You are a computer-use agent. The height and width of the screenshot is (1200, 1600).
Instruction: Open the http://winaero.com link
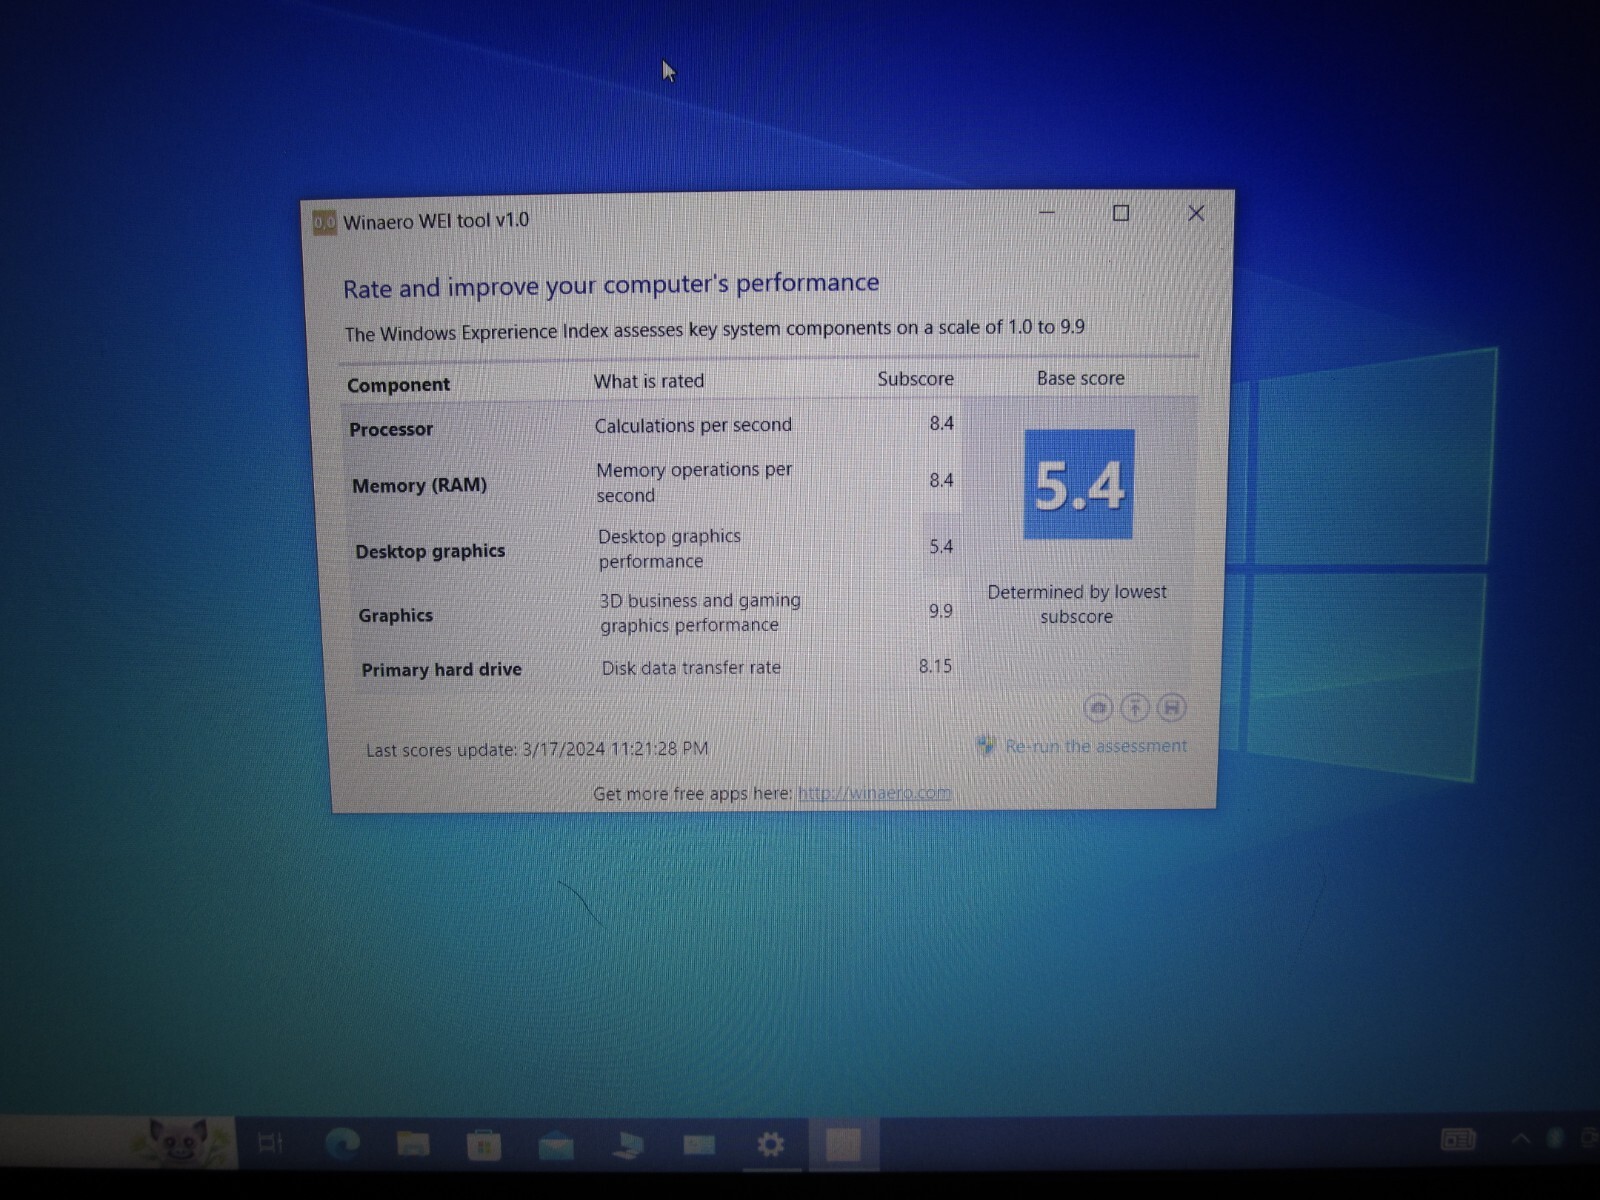(875, 793)
